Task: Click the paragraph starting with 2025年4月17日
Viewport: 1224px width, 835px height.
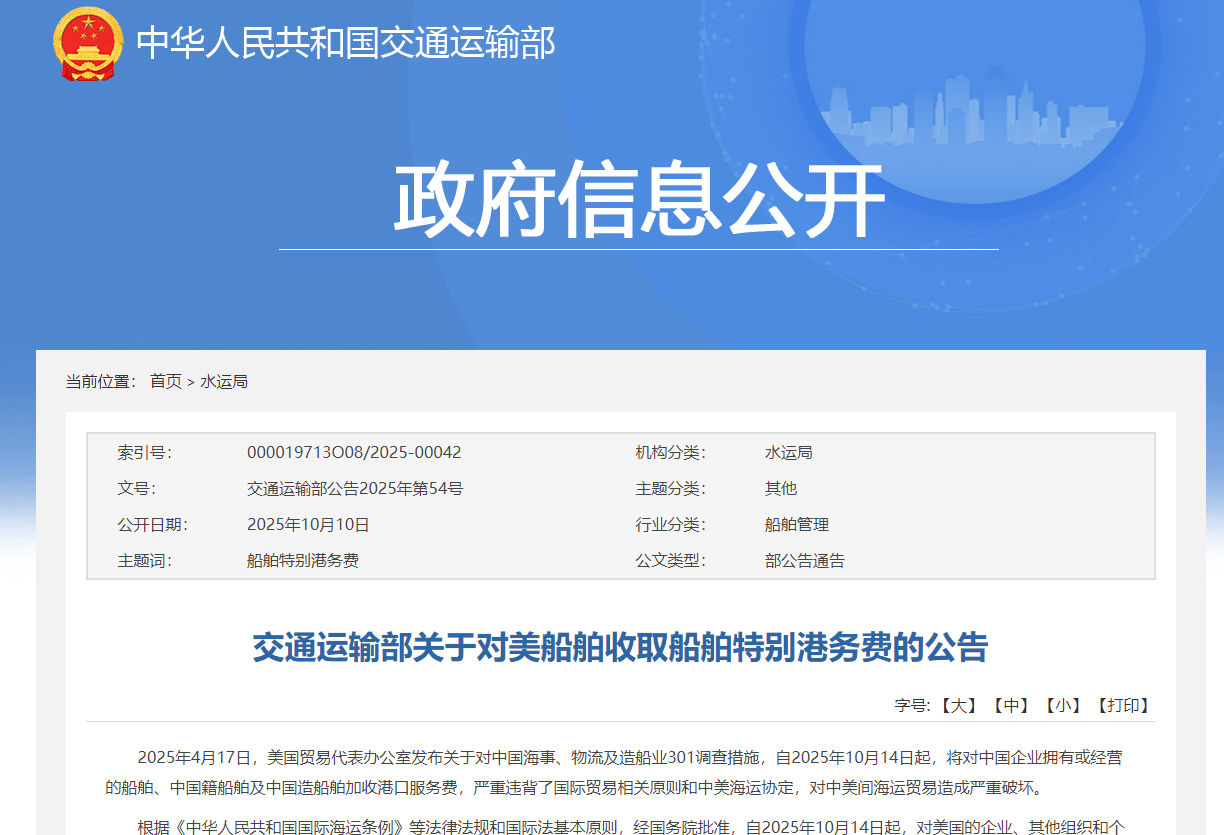Action: (x=620, y=772)
